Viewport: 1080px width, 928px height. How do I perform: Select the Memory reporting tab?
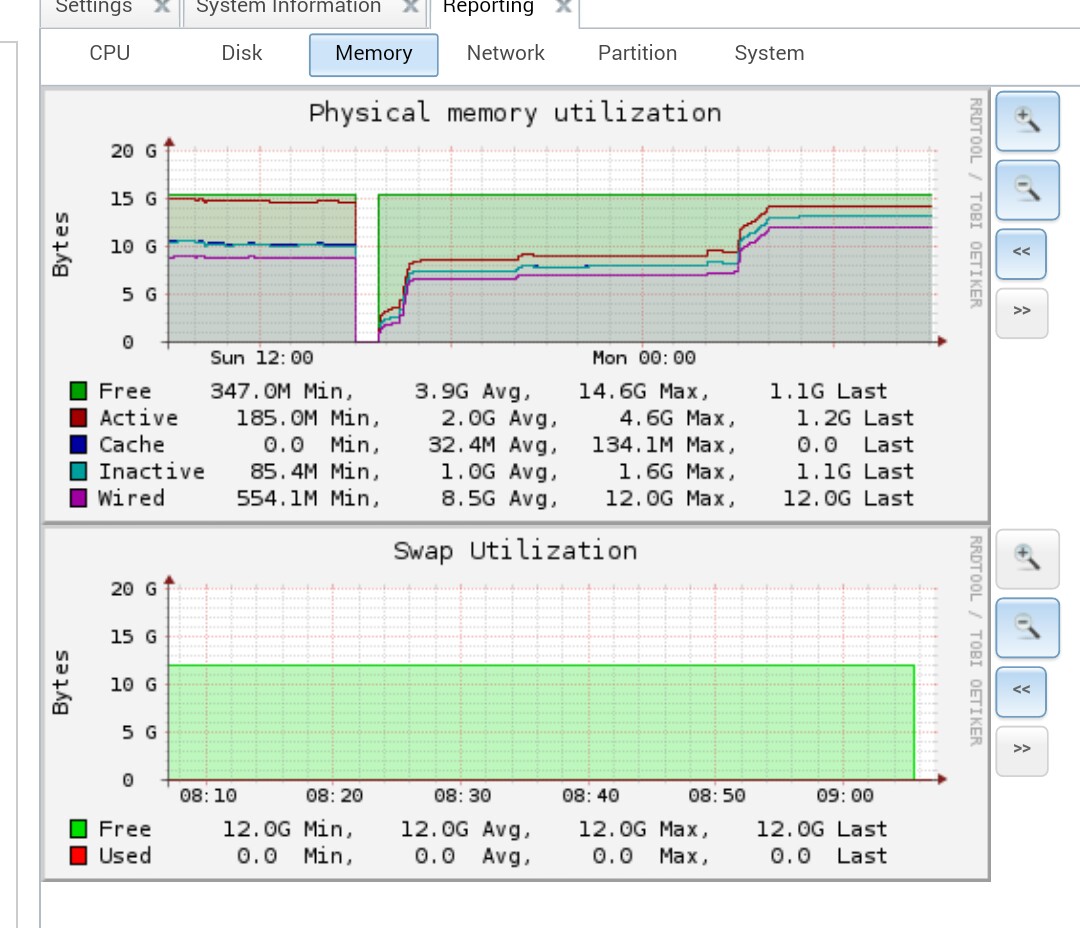coord(373,54)
